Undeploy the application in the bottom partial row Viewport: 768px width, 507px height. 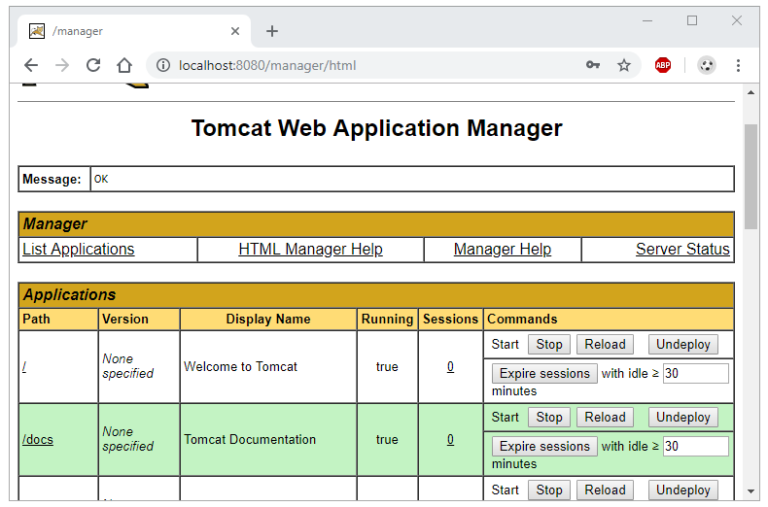tap(683, 490)
